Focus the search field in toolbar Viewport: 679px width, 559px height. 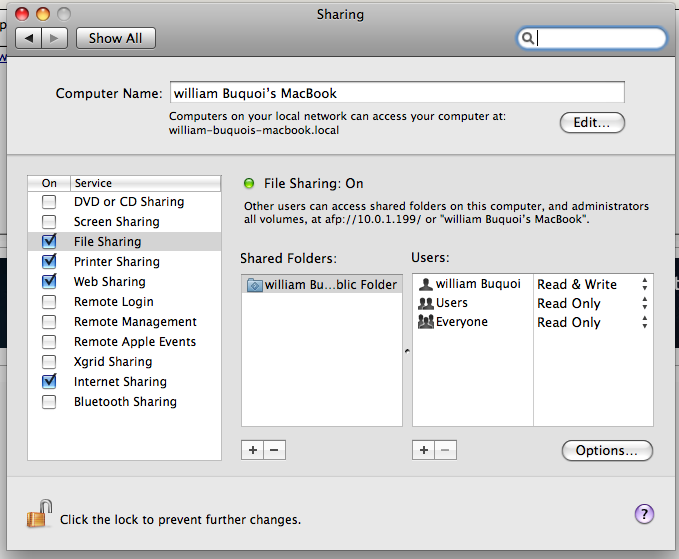tap(592, 38)
